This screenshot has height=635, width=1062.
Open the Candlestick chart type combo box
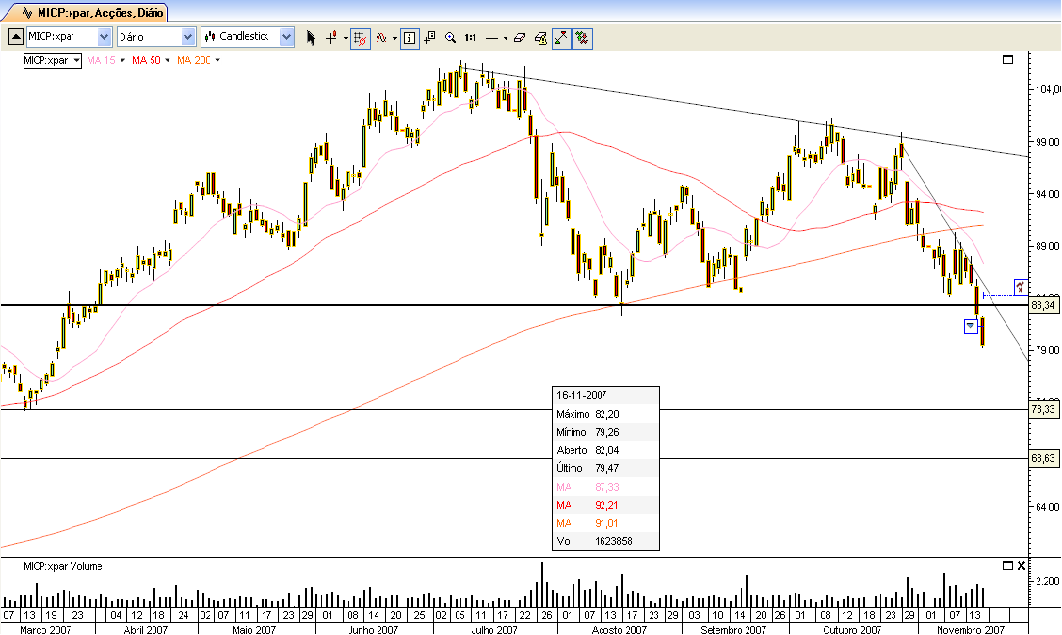(x=248, y=37)
